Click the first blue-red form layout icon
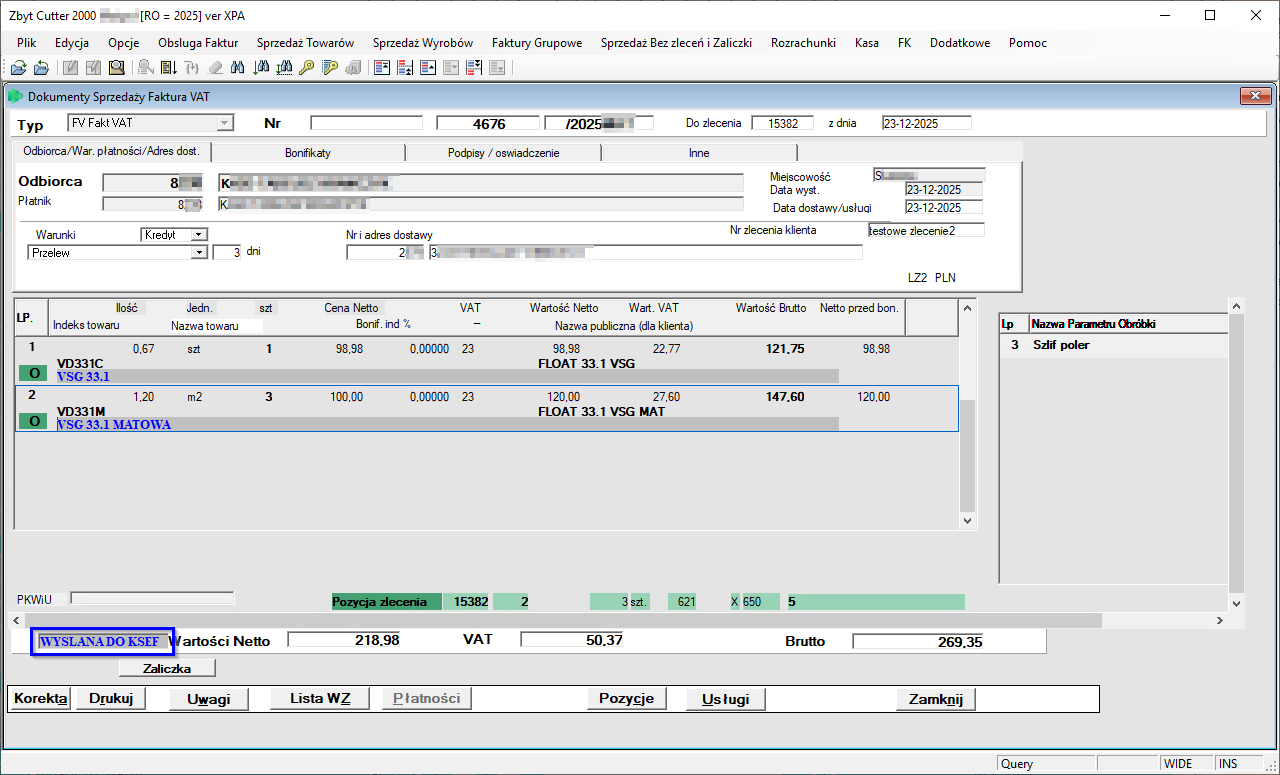 point(381,68)
